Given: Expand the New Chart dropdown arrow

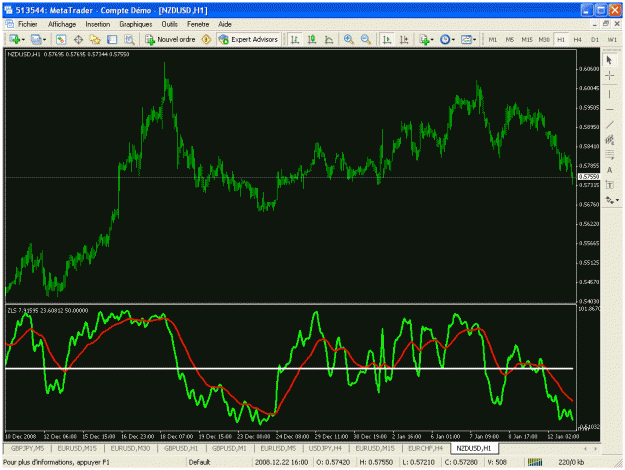Looking at the screenshot, I should [x=23, y=40].
